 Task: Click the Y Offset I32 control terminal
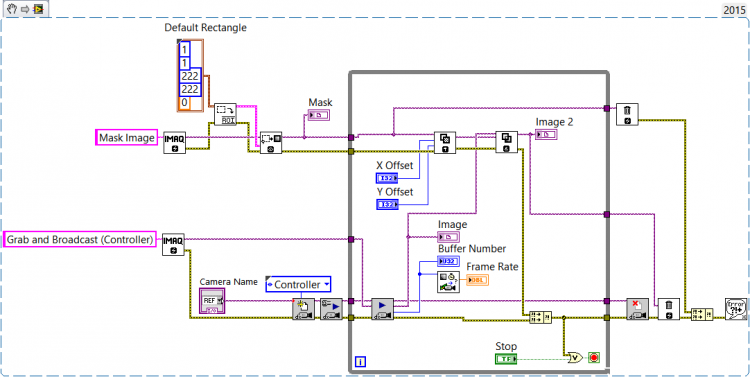pos(387,205)
